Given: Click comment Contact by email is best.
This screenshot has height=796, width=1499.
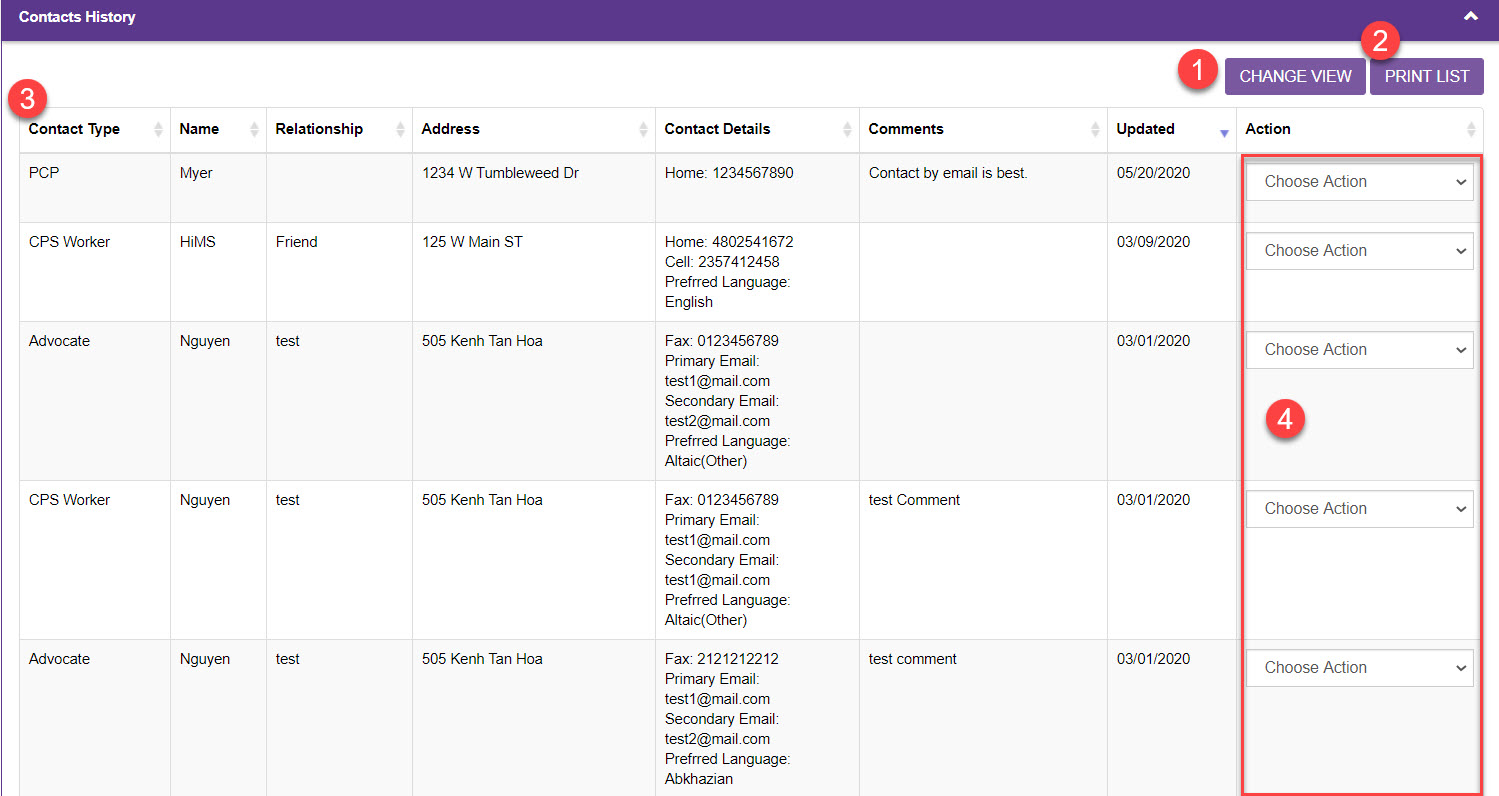Looking at the screenshot, I should click(948, 173).
